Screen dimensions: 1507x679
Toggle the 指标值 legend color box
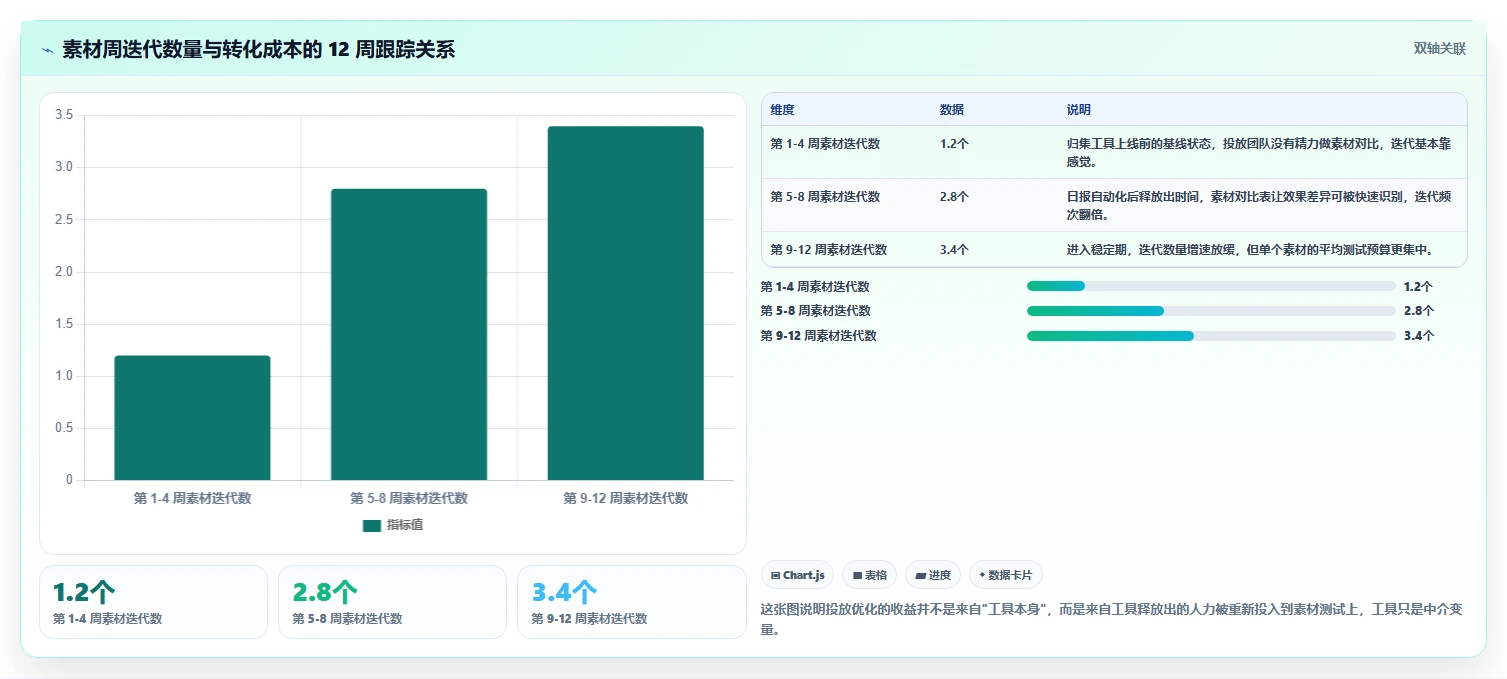pyautogui.click(x=372, y=525)
